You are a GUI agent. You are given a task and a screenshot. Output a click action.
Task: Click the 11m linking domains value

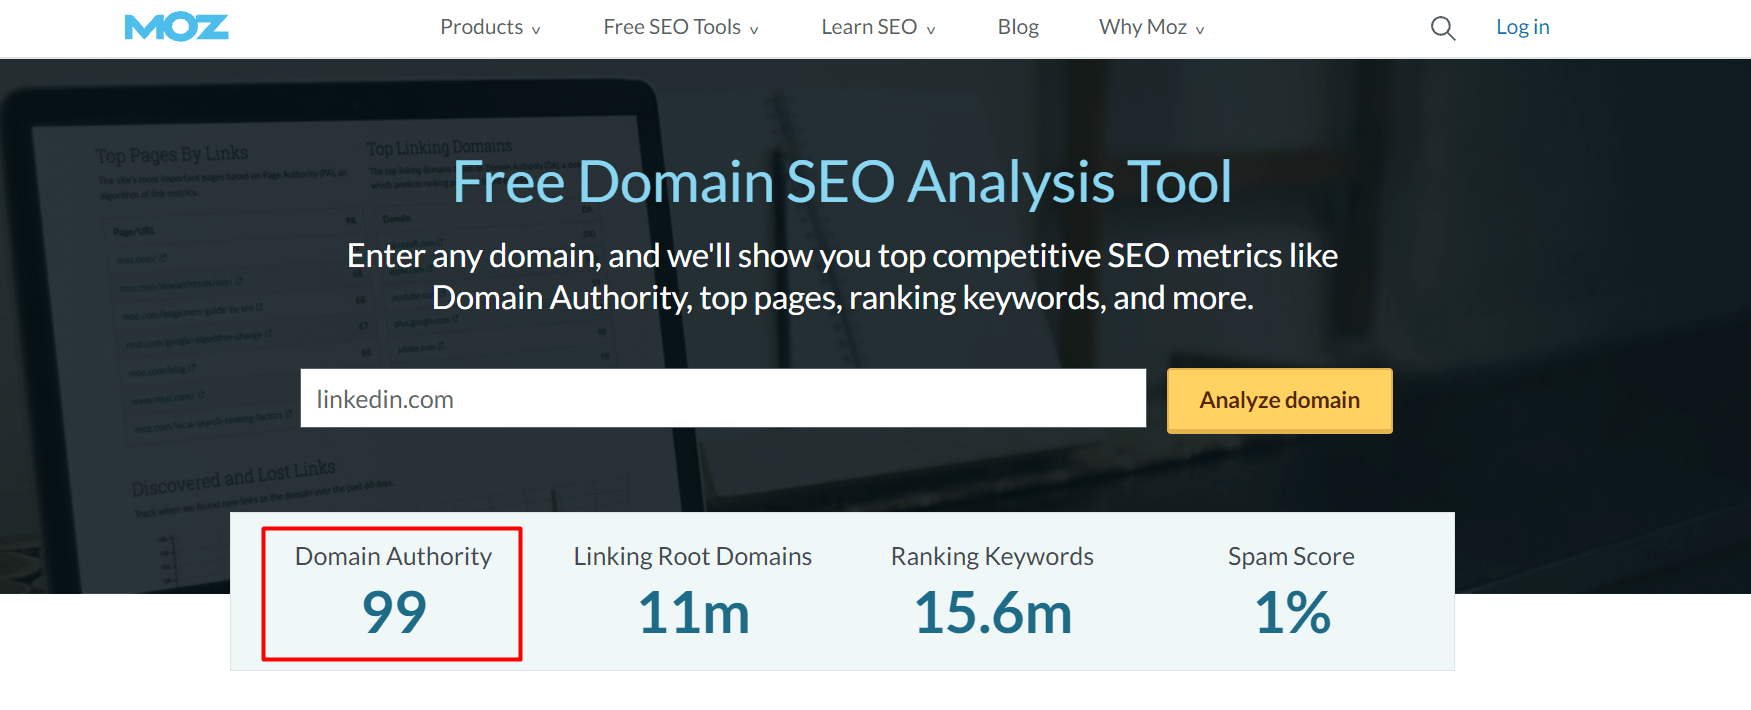tap(693, 612)
